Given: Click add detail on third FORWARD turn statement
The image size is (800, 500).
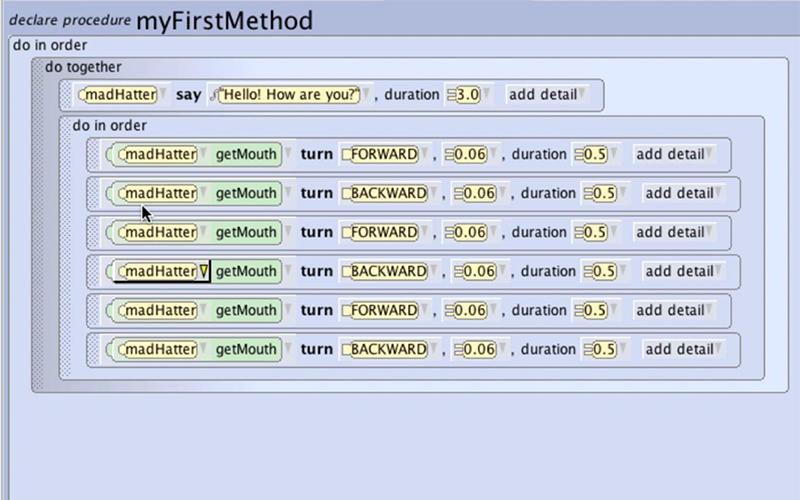Looking at the screenshot, I should point(674,310).
